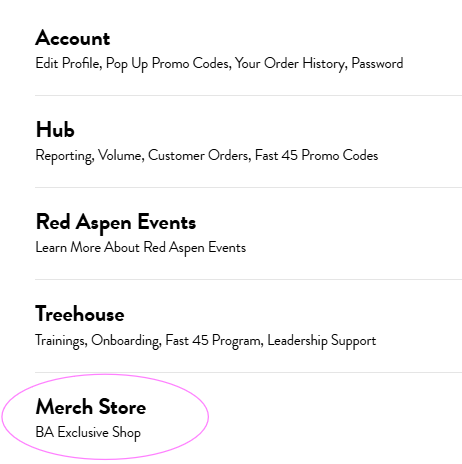Click Leadership Support text under Treehouse
462x464 pixels.
(322, 341)
